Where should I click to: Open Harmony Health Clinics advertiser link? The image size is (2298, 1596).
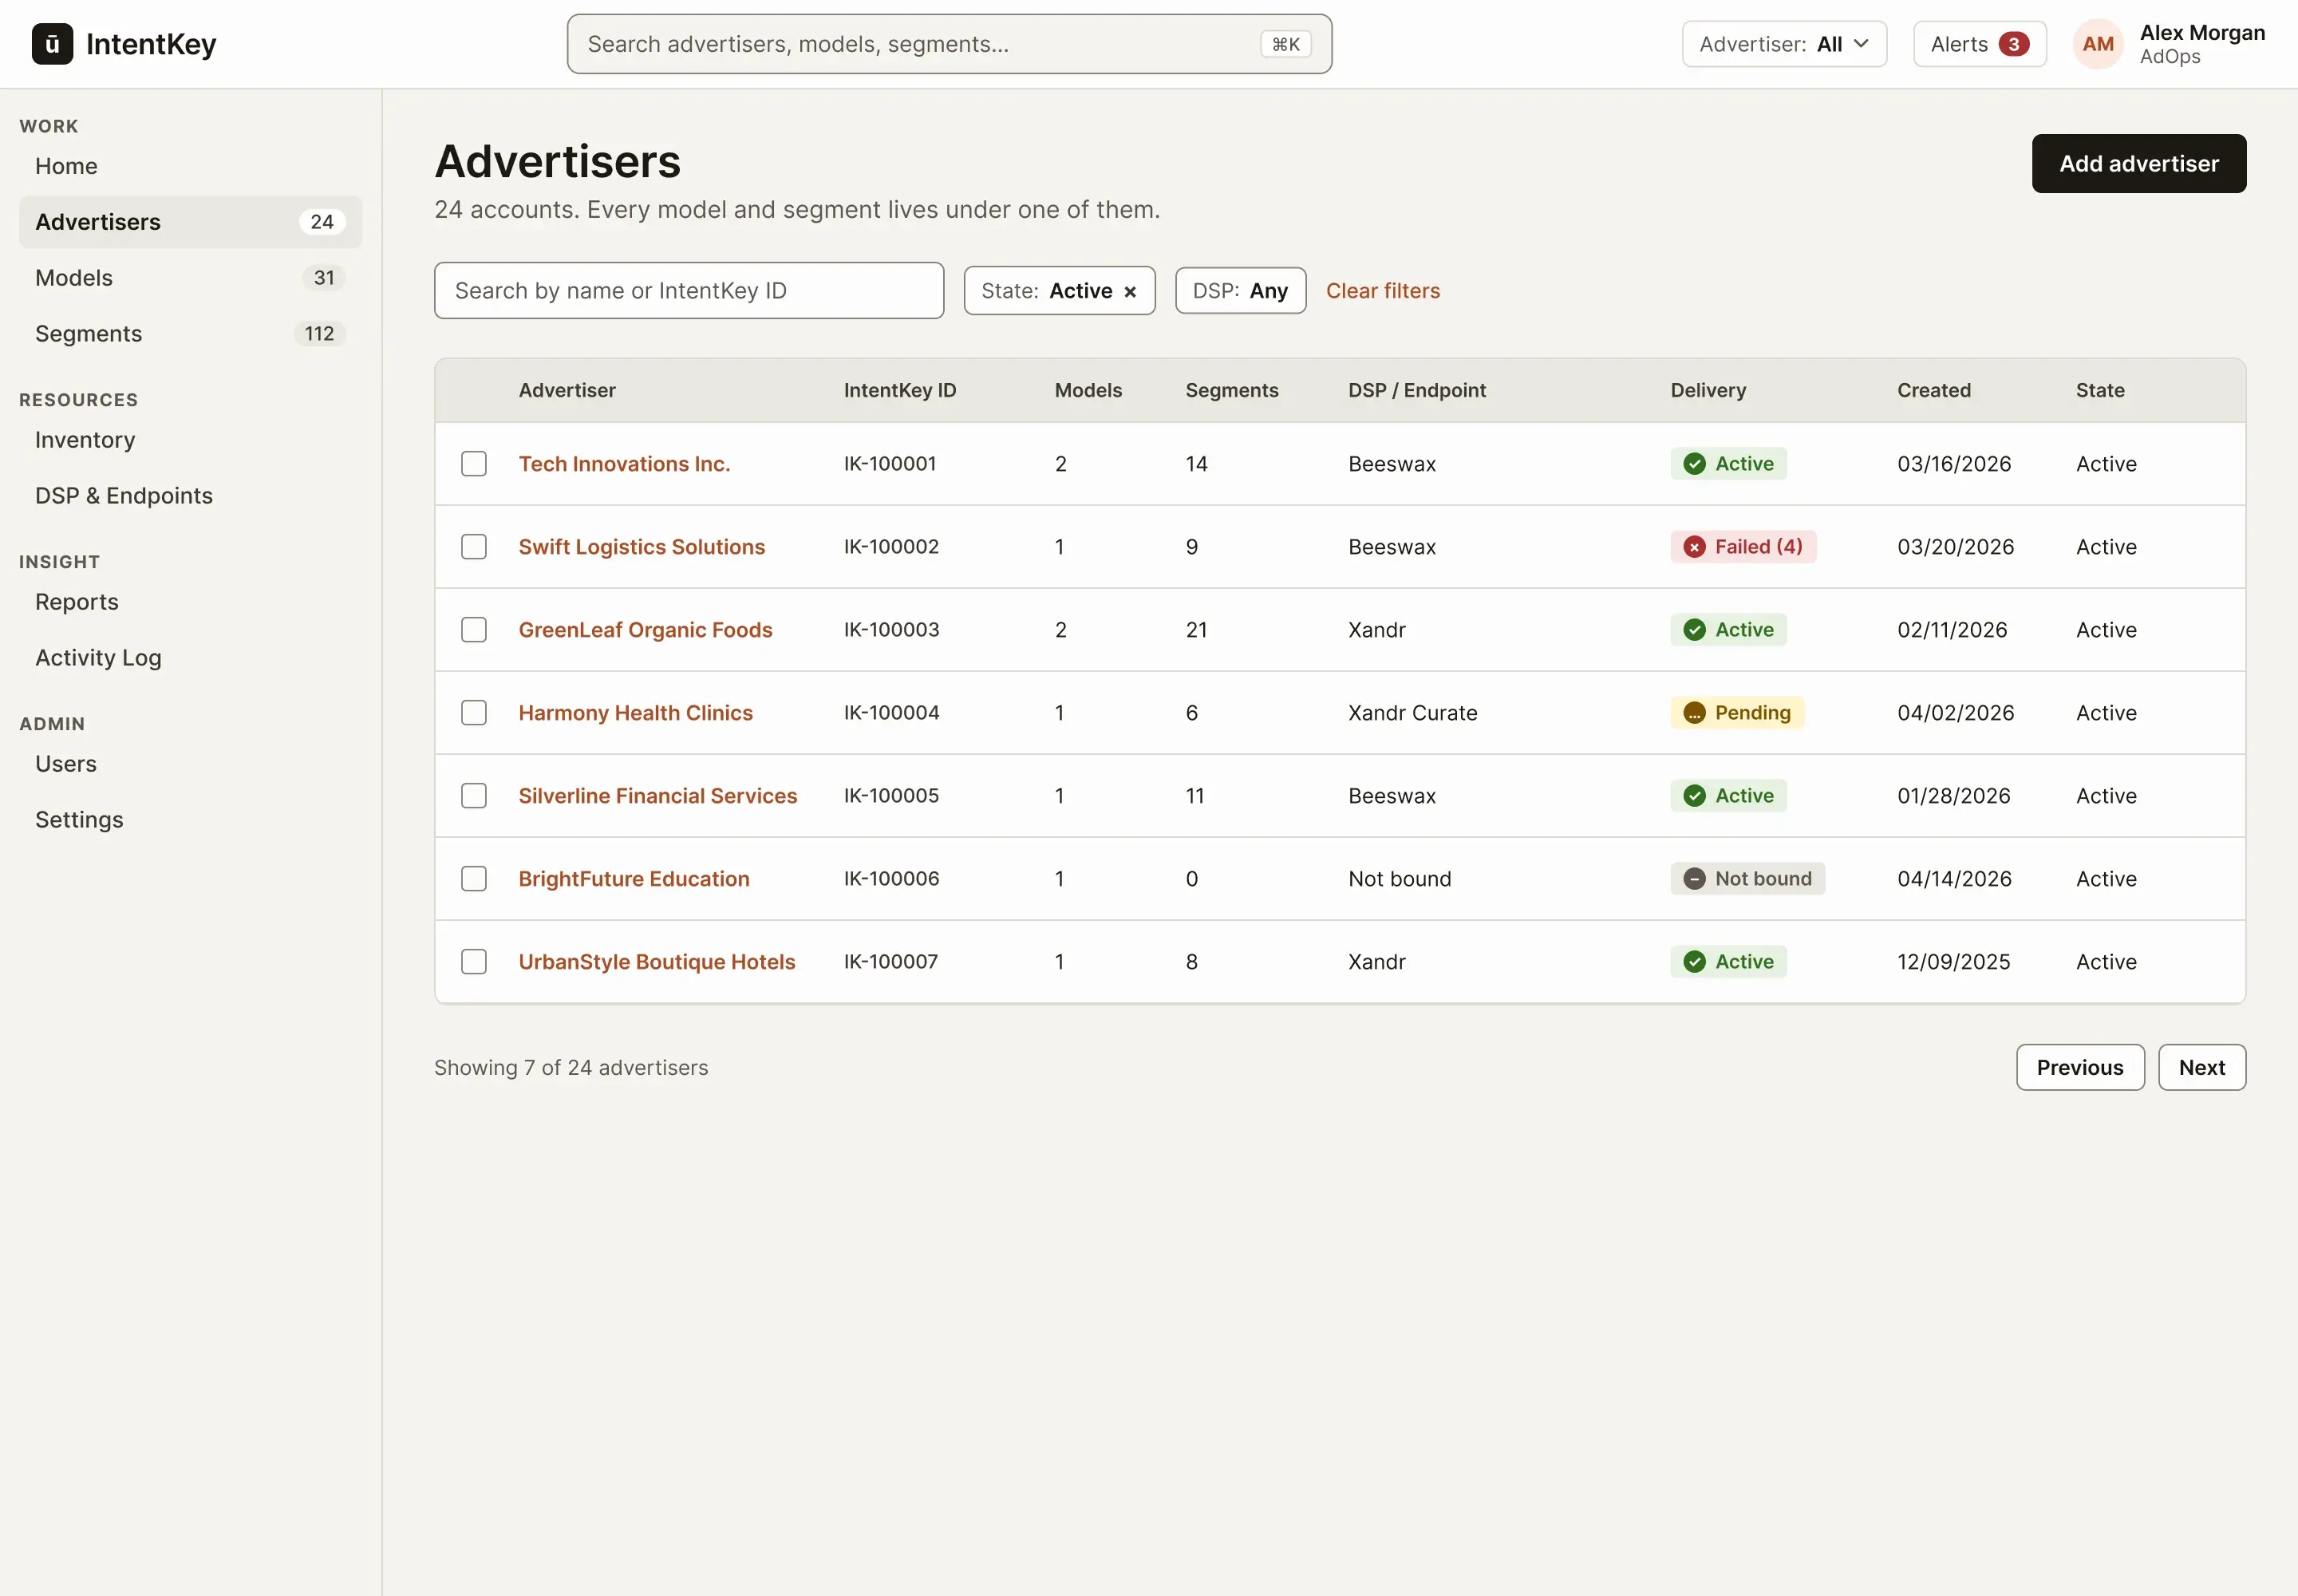coord(635,713)
